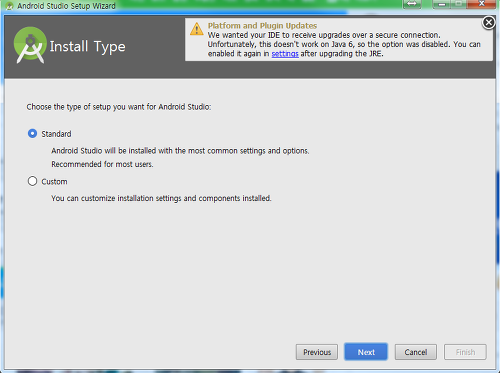
Task: Click the double-arrow button in the title bar
Action: pyautogui.click(x=412, y=4)
